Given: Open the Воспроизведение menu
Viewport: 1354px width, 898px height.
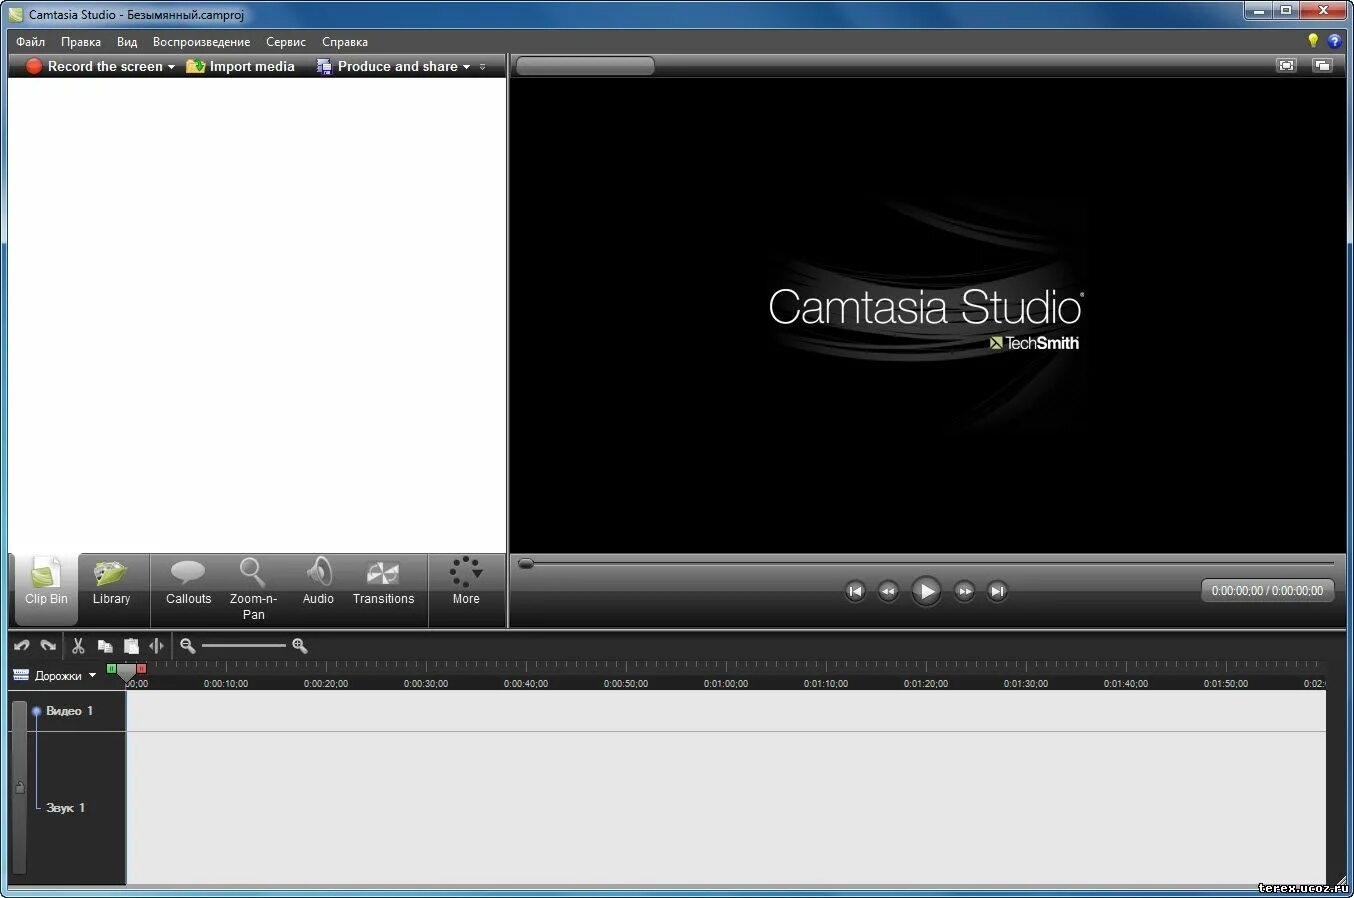Looking at the screenshot, I should [201, 42].
